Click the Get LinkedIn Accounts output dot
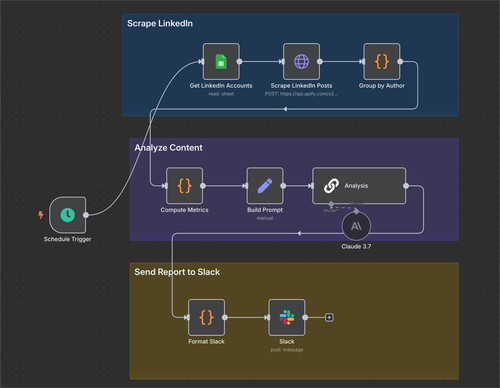The height and width of the screenshot is (388, 500). tap(239, 62)
